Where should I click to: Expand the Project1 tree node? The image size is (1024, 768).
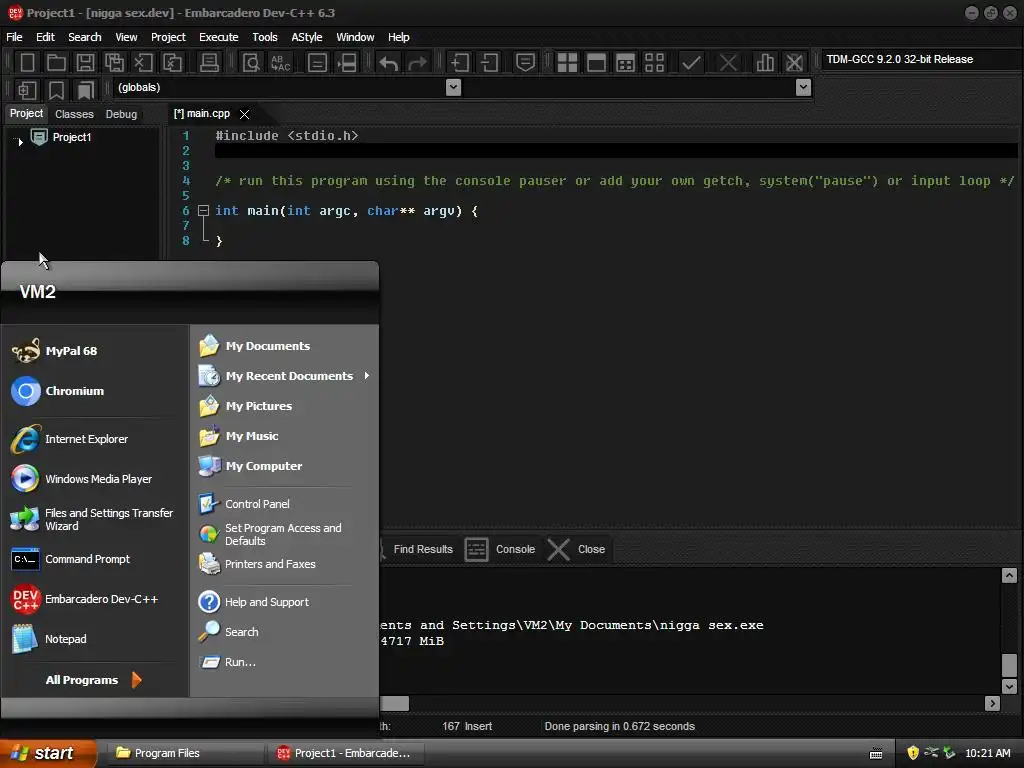tap(20, 140)
